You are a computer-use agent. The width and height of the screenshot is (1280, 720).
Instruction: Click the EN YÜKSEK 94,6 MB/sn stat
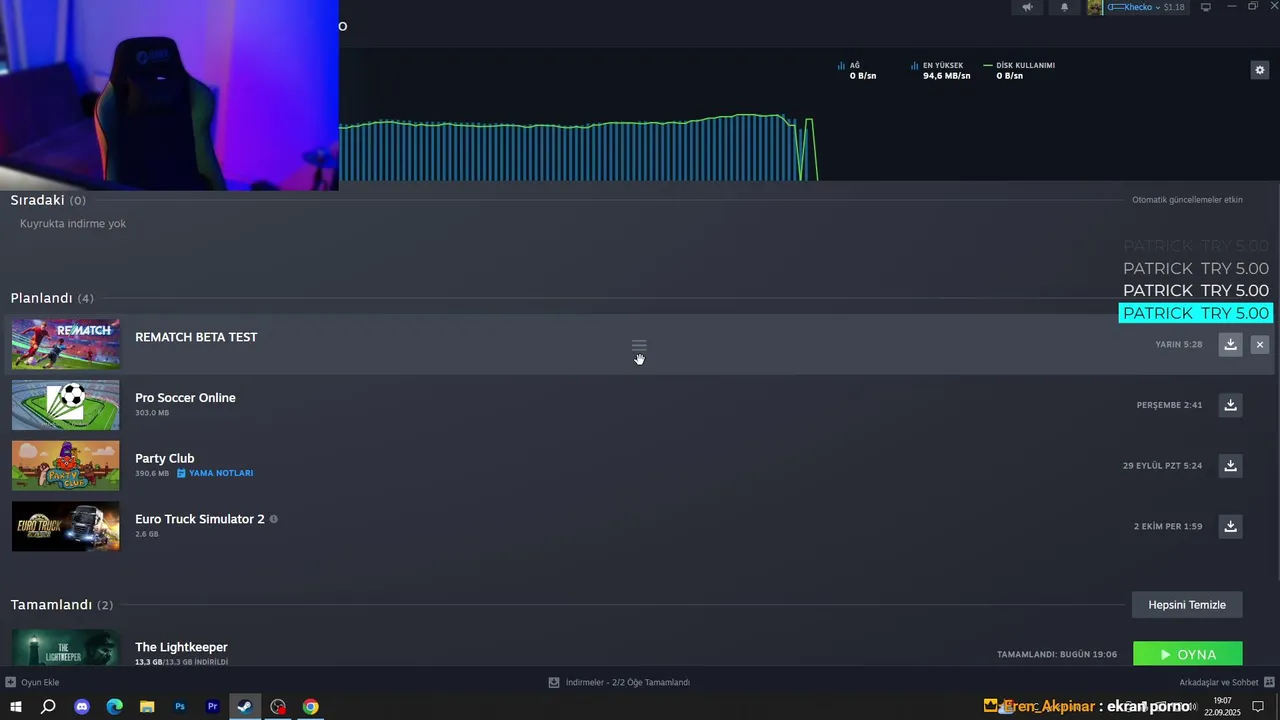940,70
